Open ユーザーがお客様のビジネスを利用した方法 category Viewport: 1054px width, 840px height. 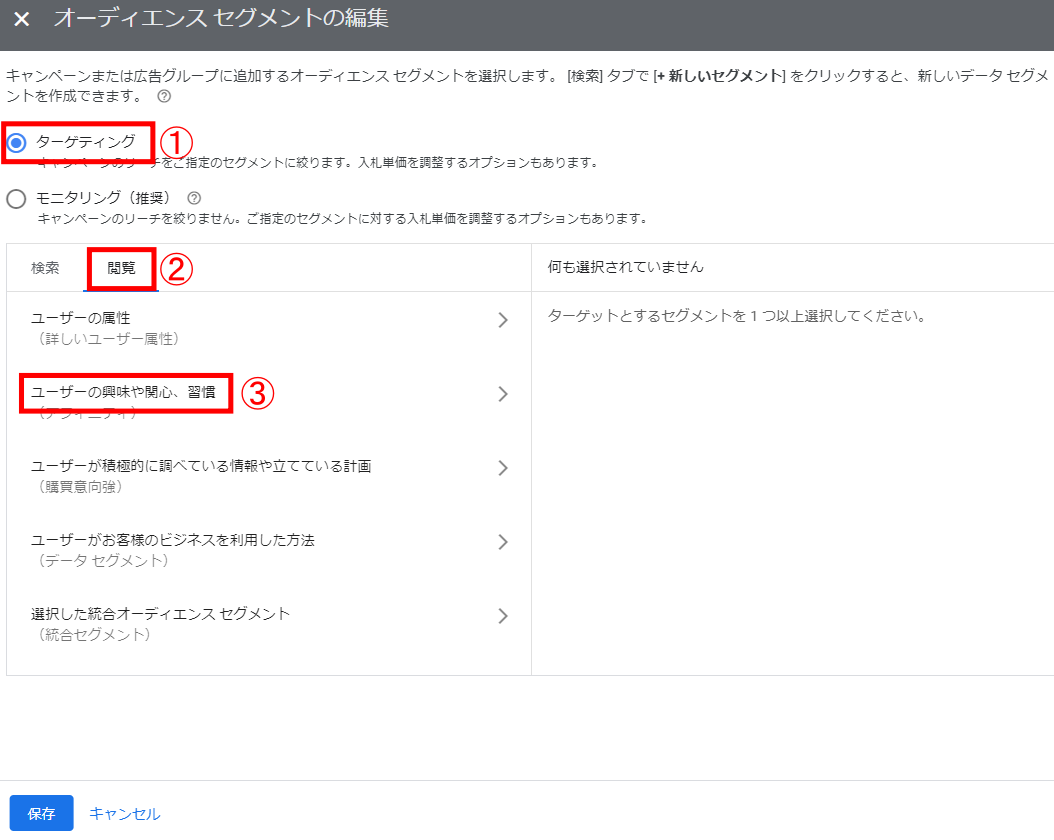(x=173, y=540)
